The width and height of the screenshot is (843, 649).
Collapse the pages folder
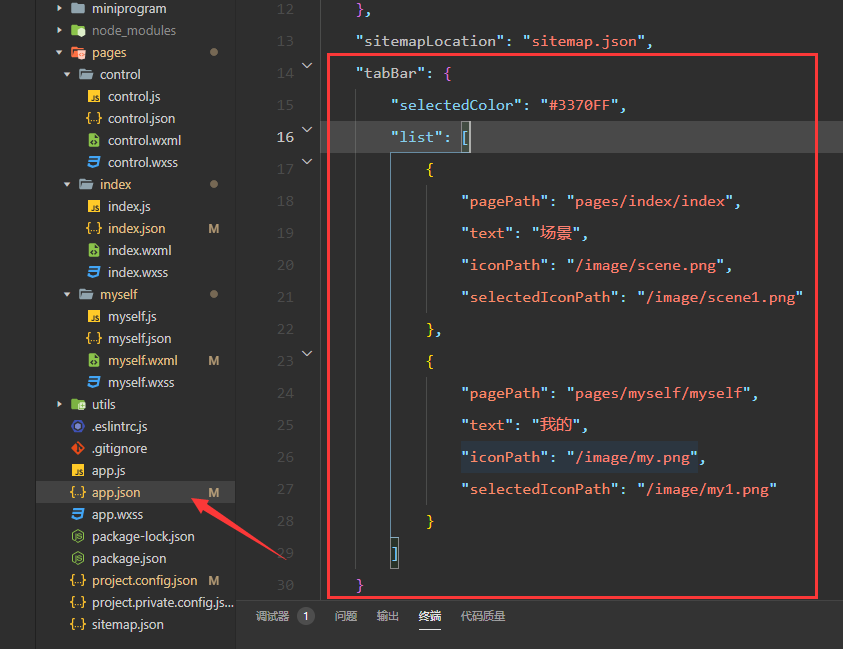59,53
